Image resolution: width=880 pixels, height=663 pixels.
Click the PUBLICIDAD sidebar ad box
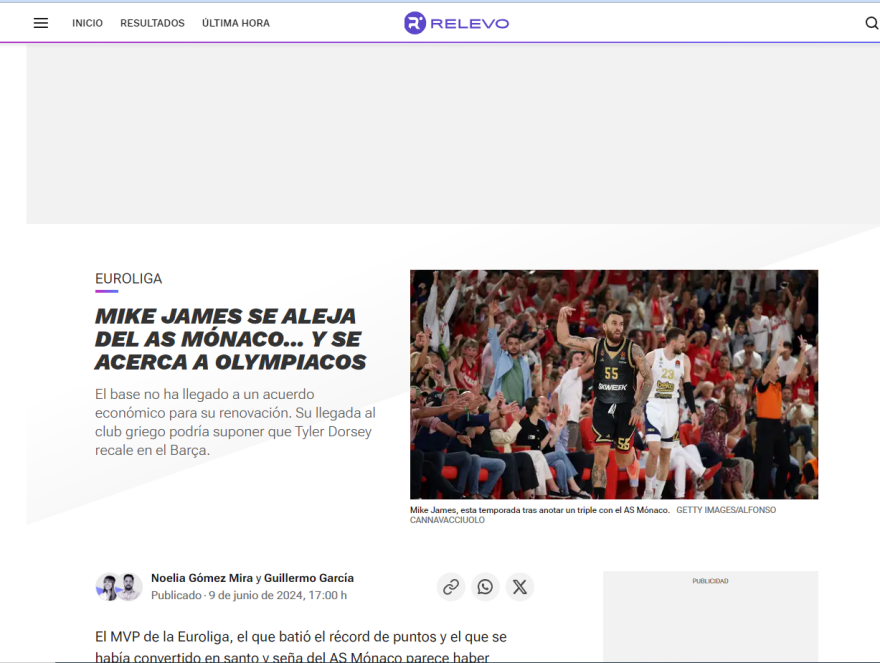pyautogui.click(x=710, y=620)
